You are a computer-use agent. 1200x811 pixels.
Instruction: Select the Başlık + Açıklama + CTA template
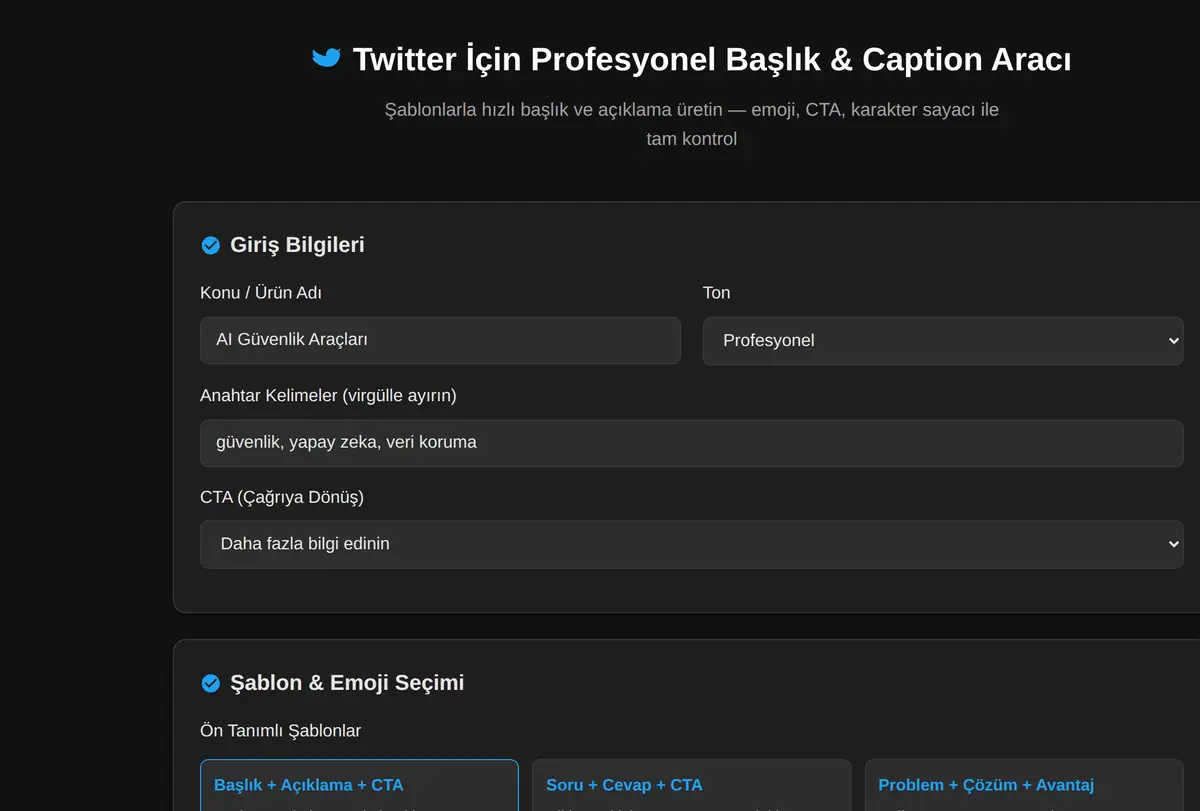tap(359, 785)
